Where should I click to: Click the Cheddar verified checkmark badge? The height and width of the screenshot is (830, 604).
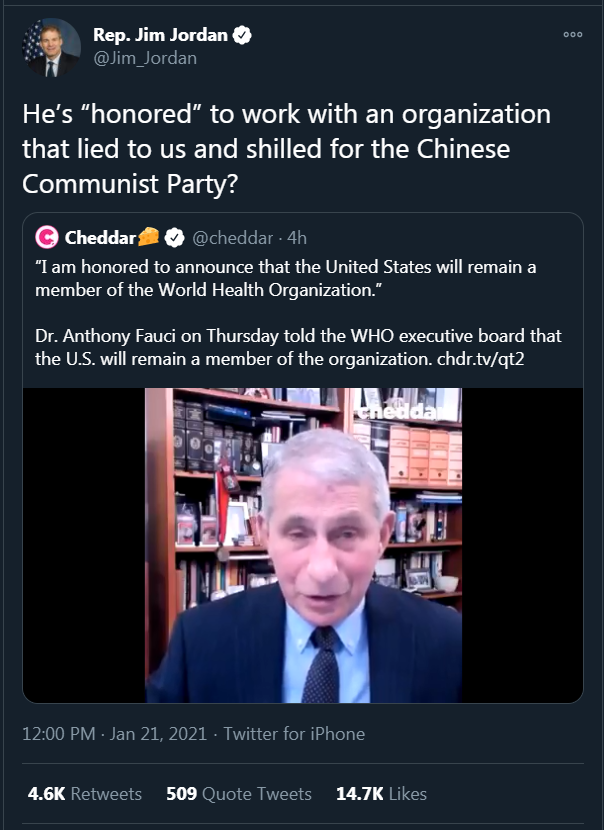tap(175, 238)
